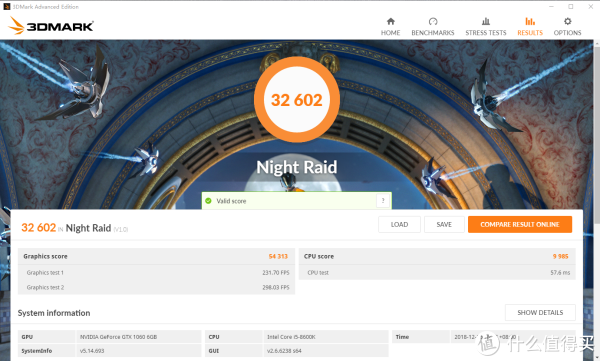
Task: Save the Night Raid result
Action: [x=444, y=224]
